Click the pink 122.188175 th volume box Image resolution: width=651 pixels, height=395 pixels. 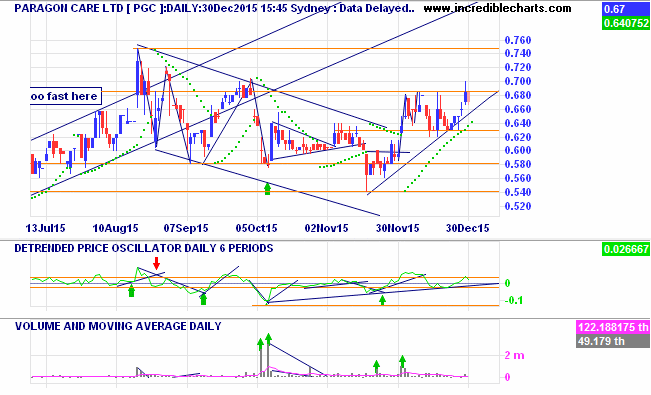coord(613,327)
